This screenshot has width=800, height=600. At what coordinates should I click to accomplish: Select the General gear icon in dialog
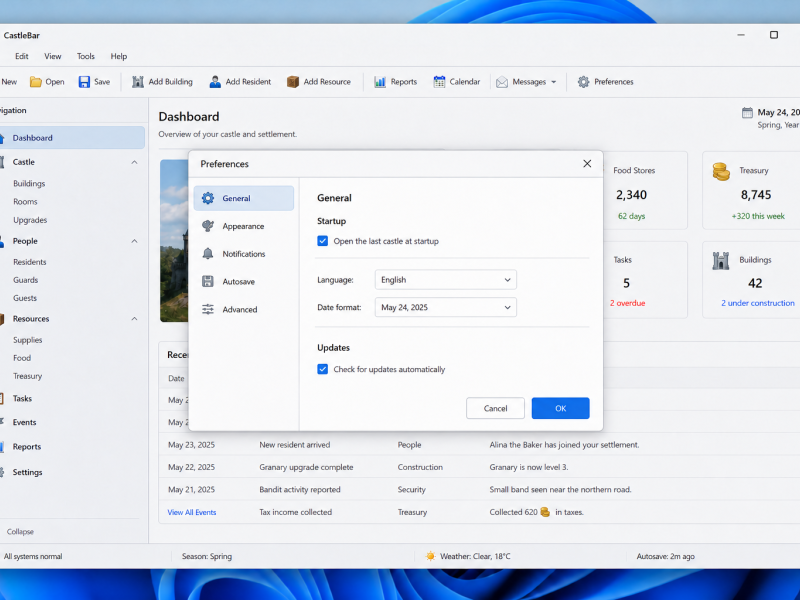click(x=208, y=198)
